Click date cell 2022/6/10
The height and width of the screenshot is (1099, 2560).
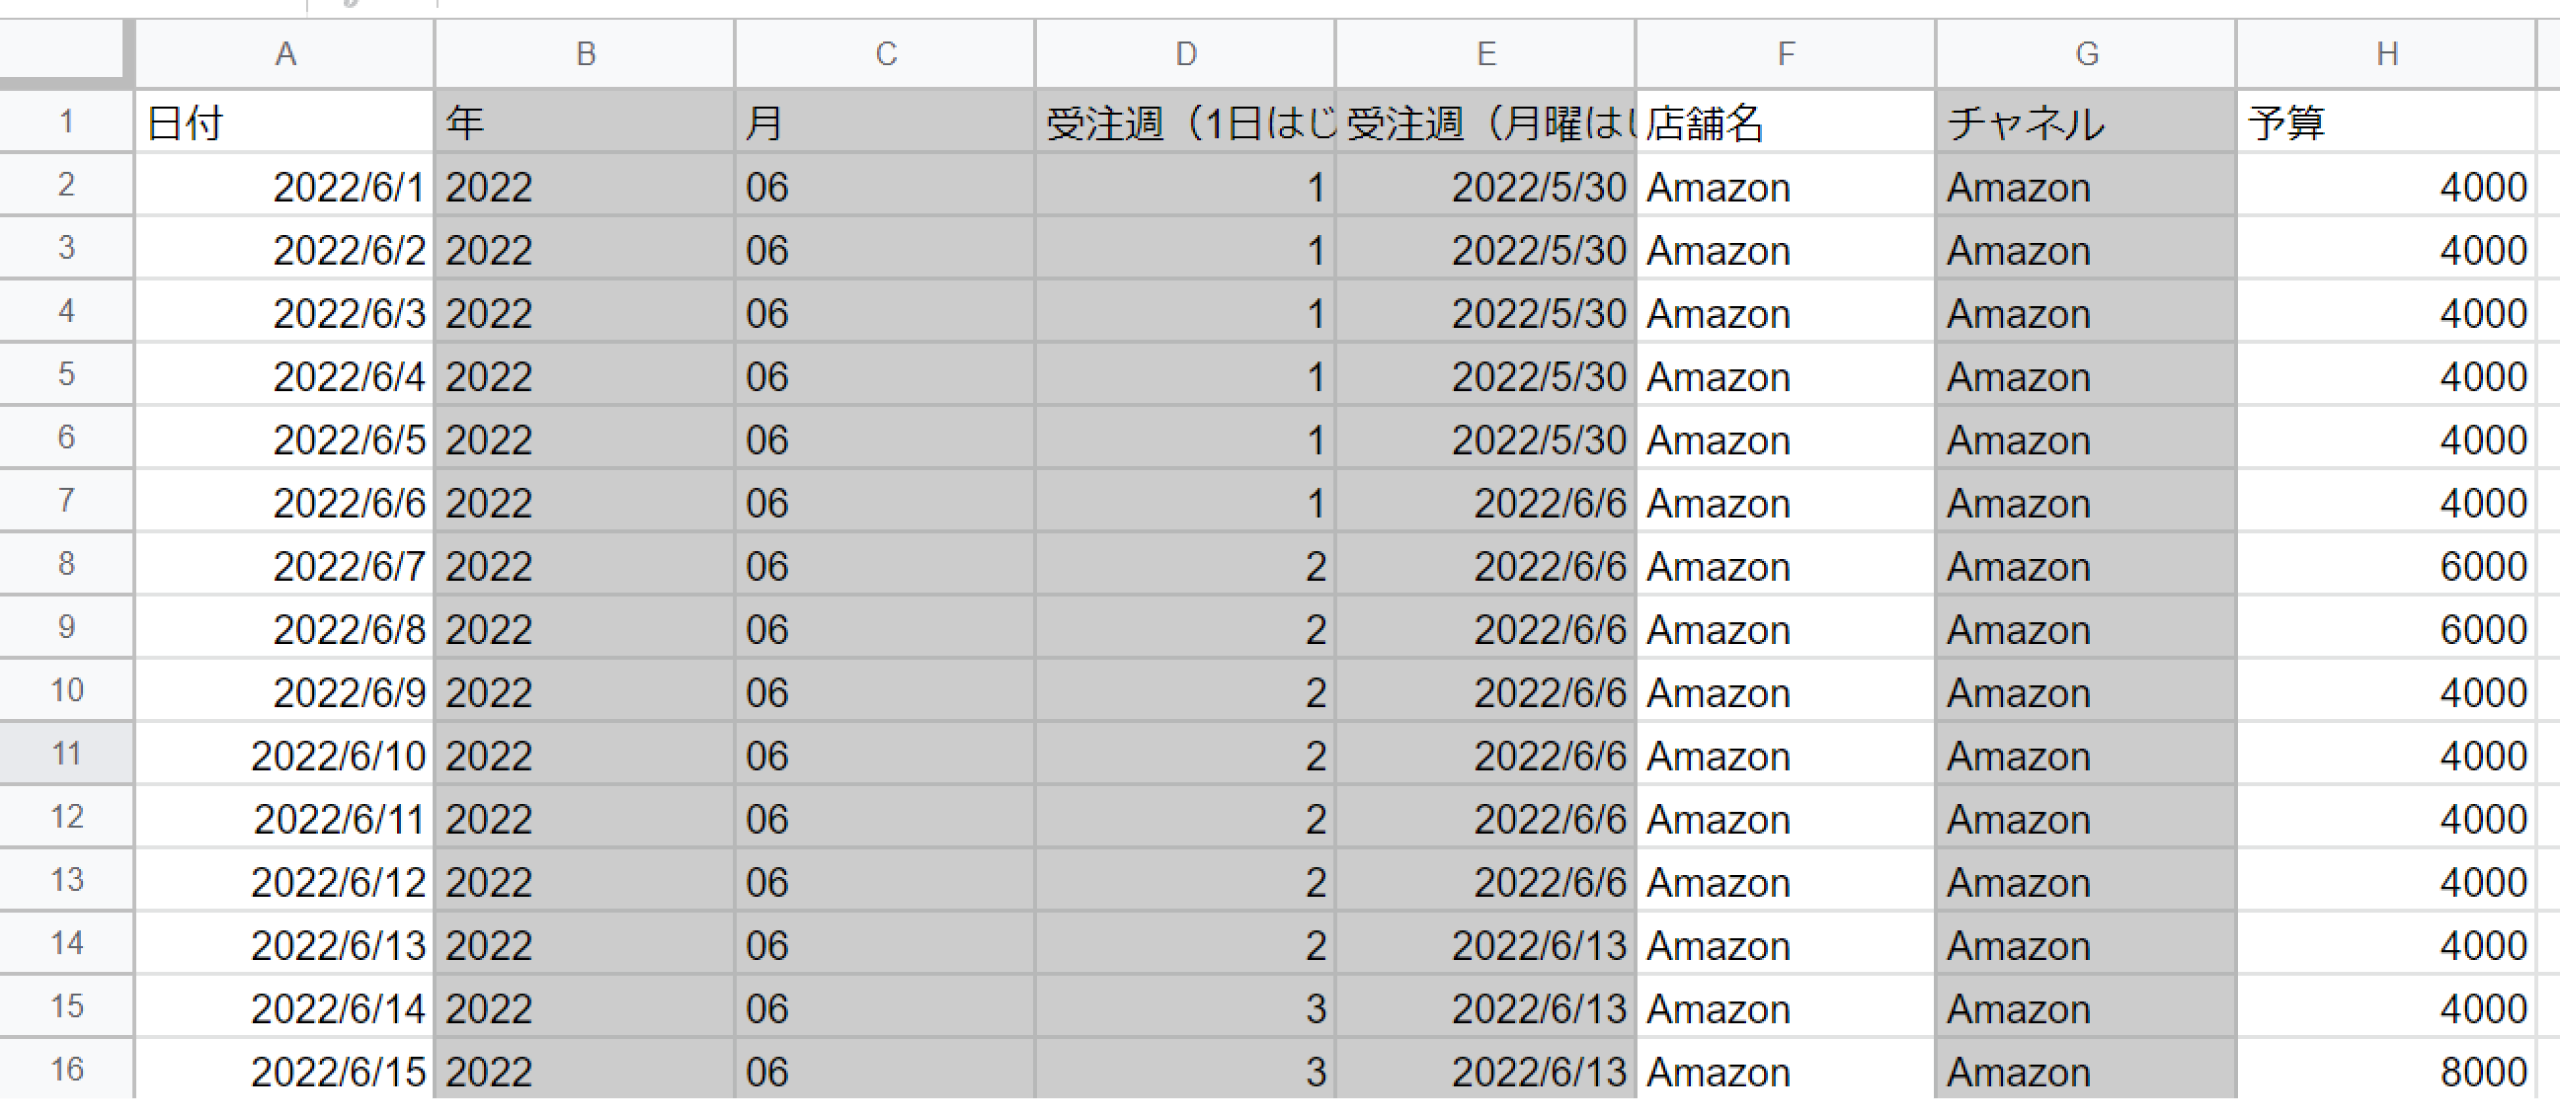[285, 756]
